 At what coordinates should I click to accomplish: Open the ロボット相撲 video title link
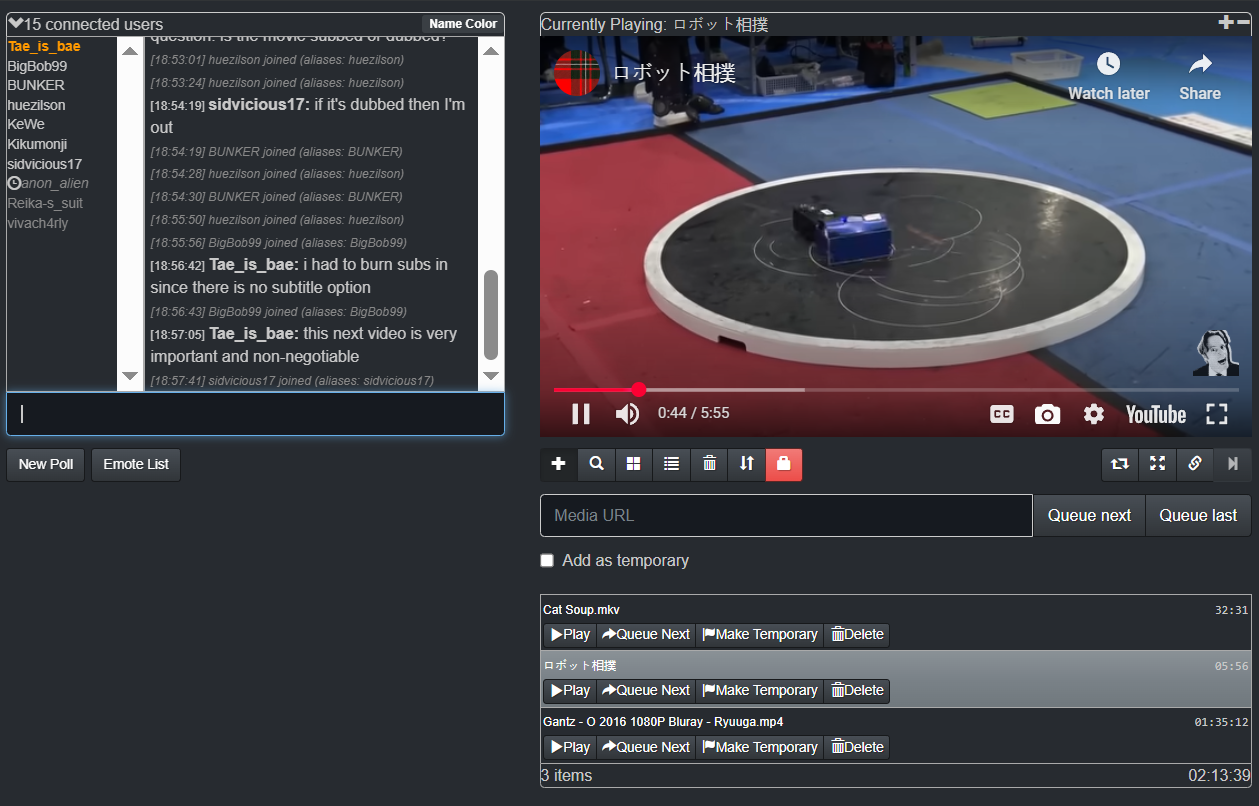coord(674,72)
